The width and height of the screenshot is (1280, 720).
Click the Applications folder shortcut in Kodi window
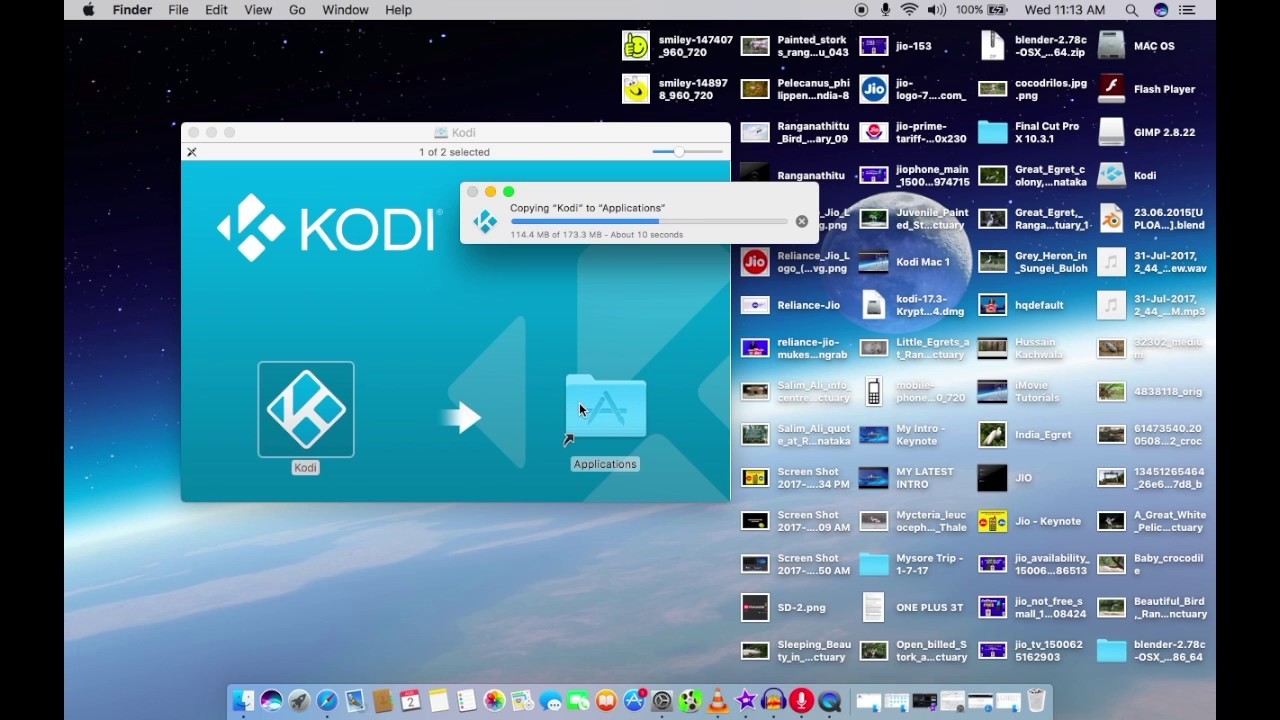[x=606, y=407]
